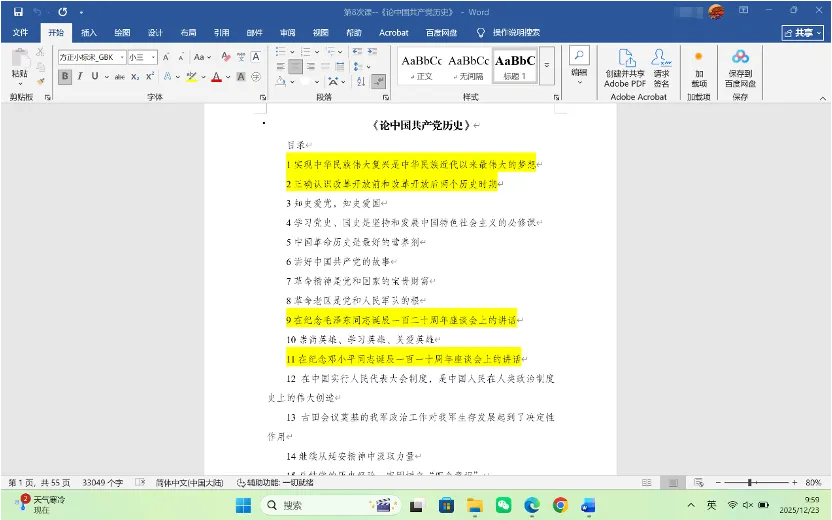Toggle strikethrough (abc) formatting
The width and height of the screenshot is (832, 520).
click(120, 76)
